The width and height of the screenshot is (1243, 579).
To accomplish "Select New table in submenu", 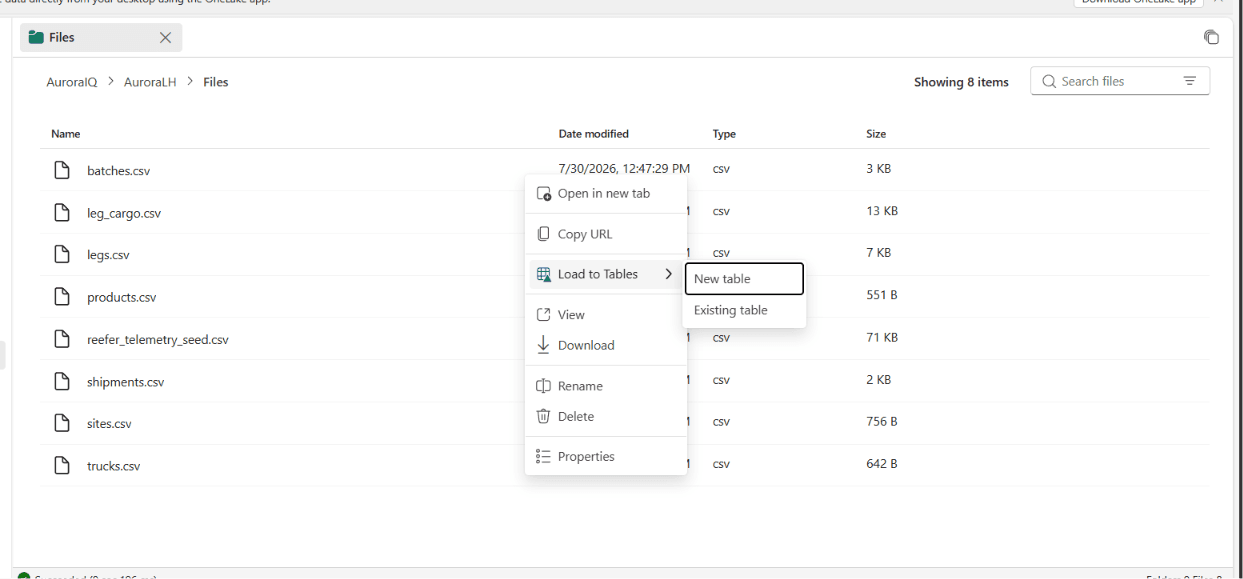I will click(744, 279).
